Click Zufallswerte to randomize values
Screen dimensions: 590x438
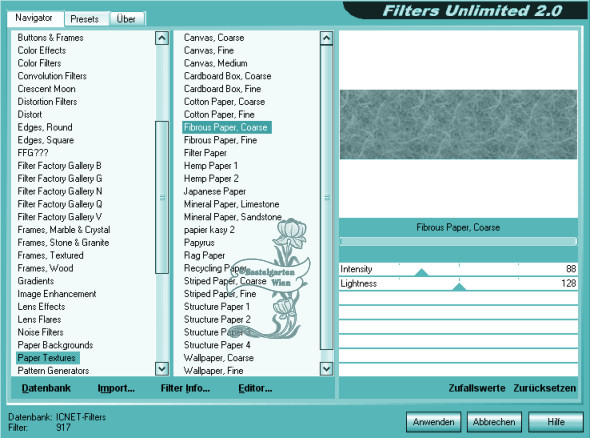[477, 388]
